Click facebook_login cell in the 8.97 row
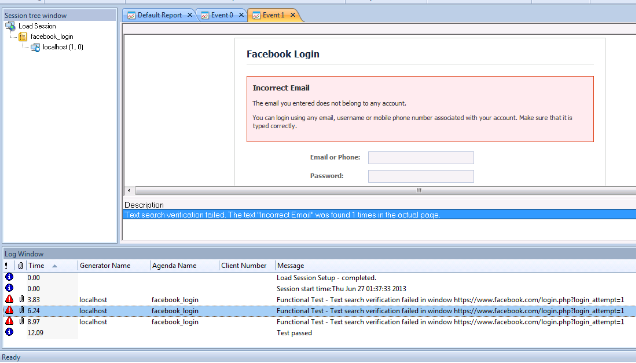The width and height of the screenshot is (636, 363). click(175, 322)
